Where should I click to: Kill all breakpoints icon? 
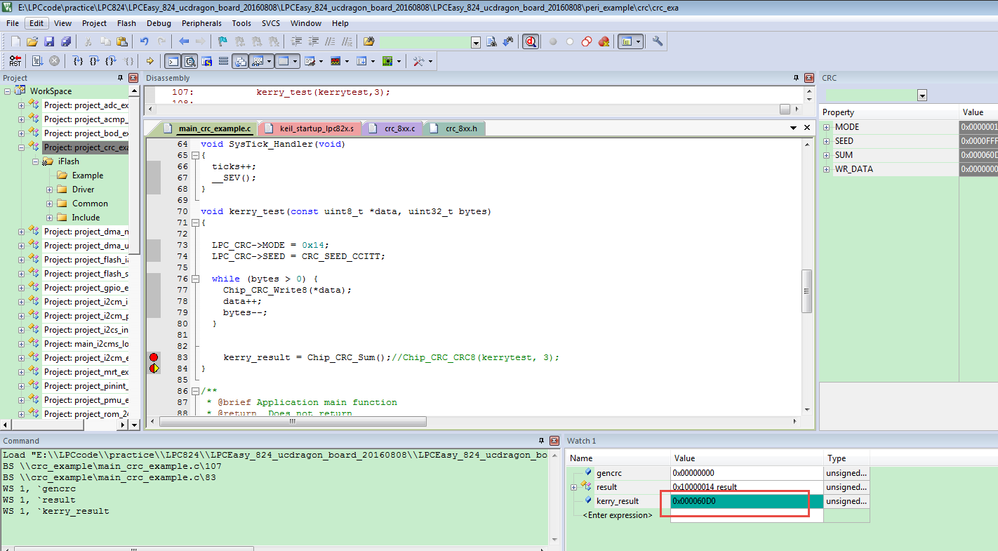(603, 41)
